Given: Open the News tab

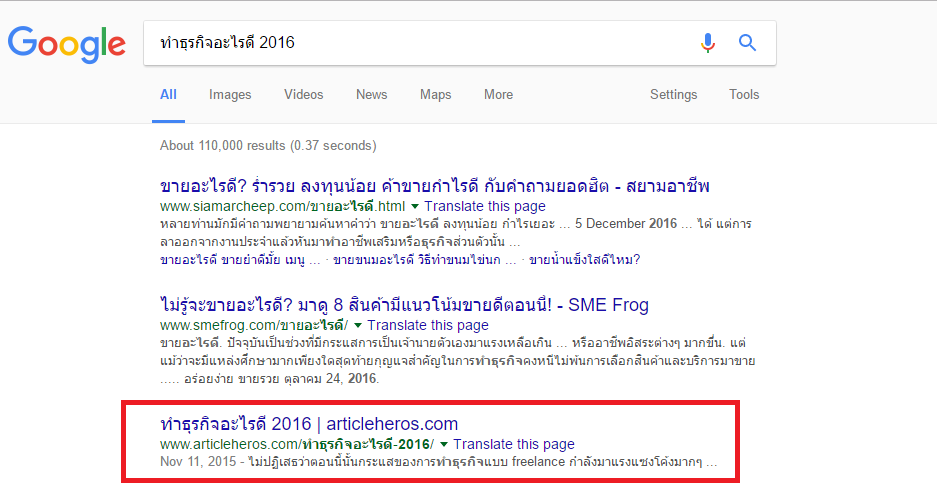Looking at the screenshot, I should (x=372, y=94).
